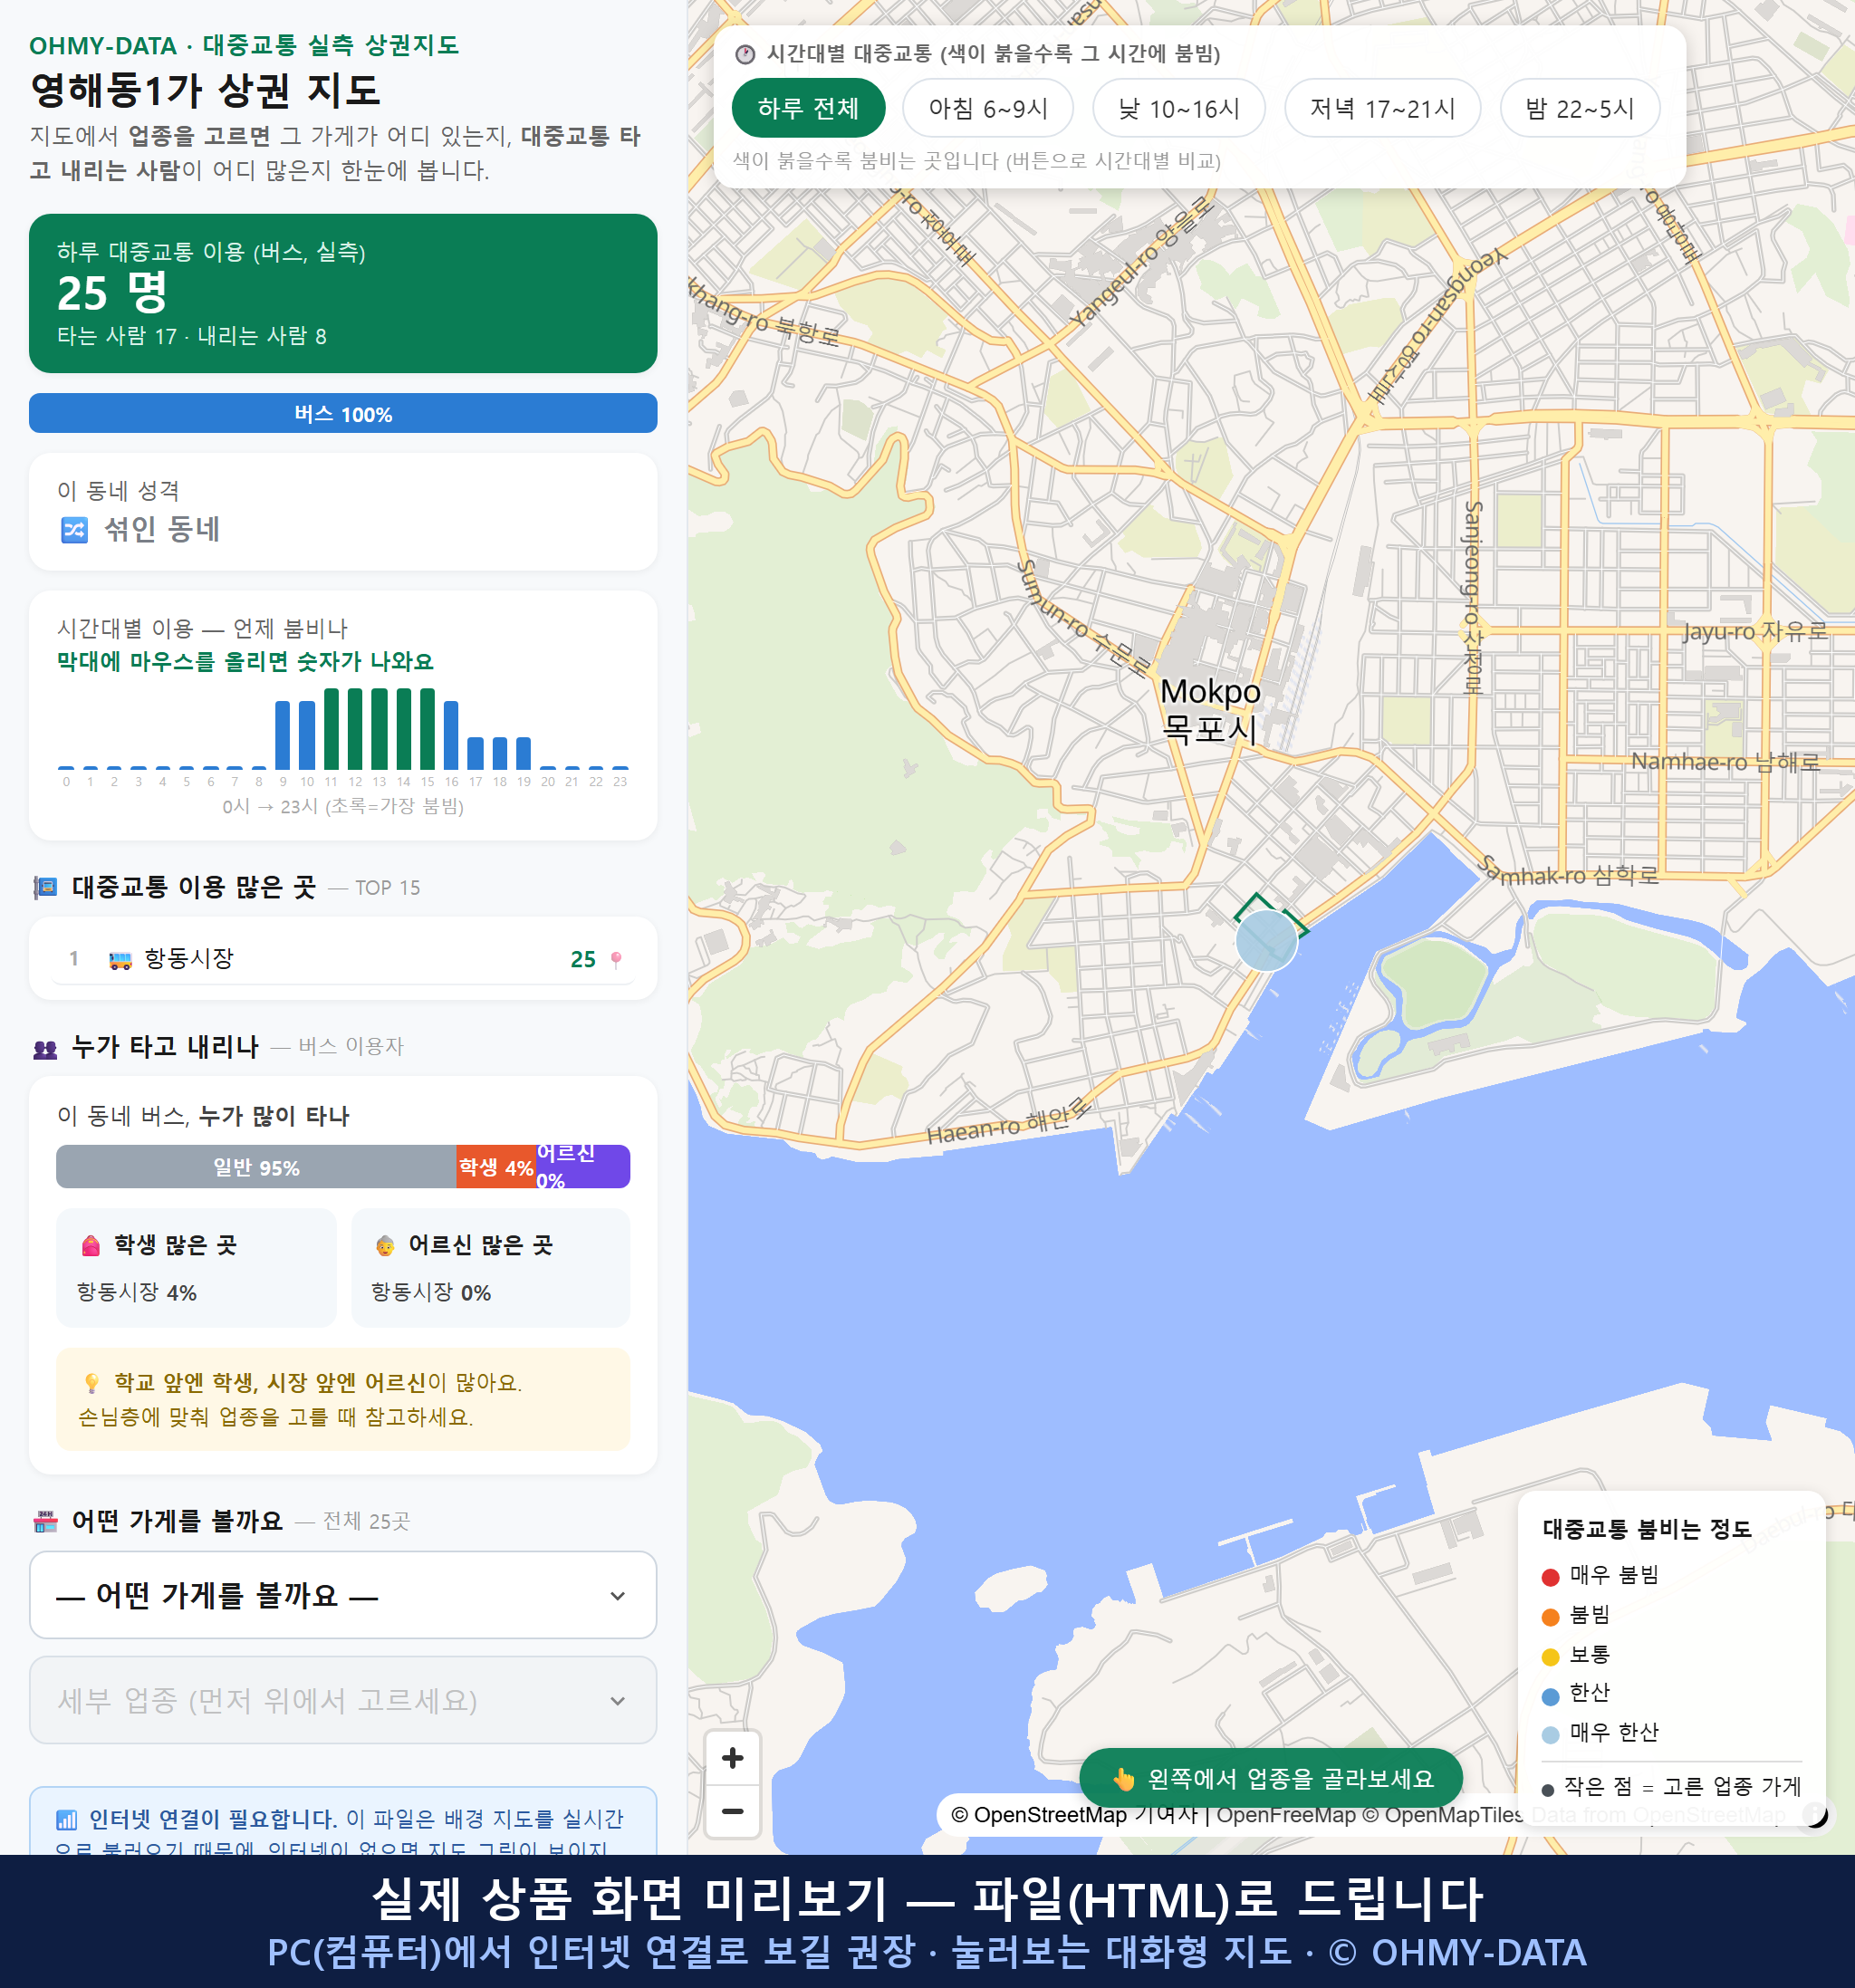Click the shuffle icon next to 섞인 동네
The image size is (1855, 1988).
click(74, 529)
